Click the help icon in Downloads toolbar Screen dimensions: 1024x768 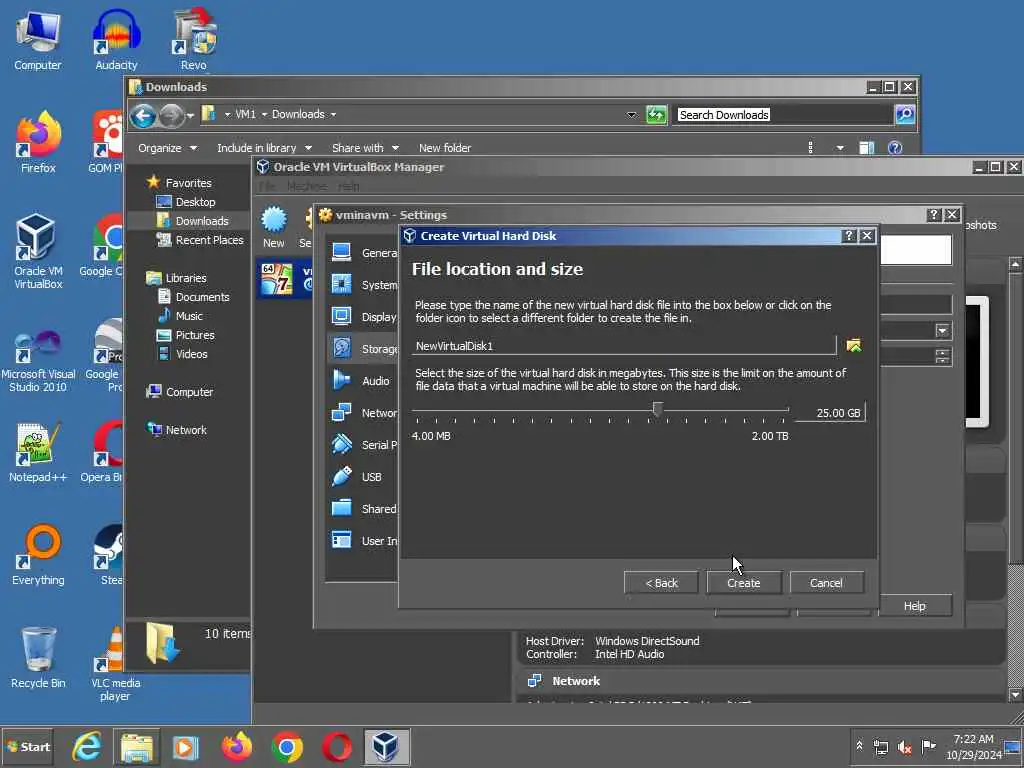click(x=895, y=148)
